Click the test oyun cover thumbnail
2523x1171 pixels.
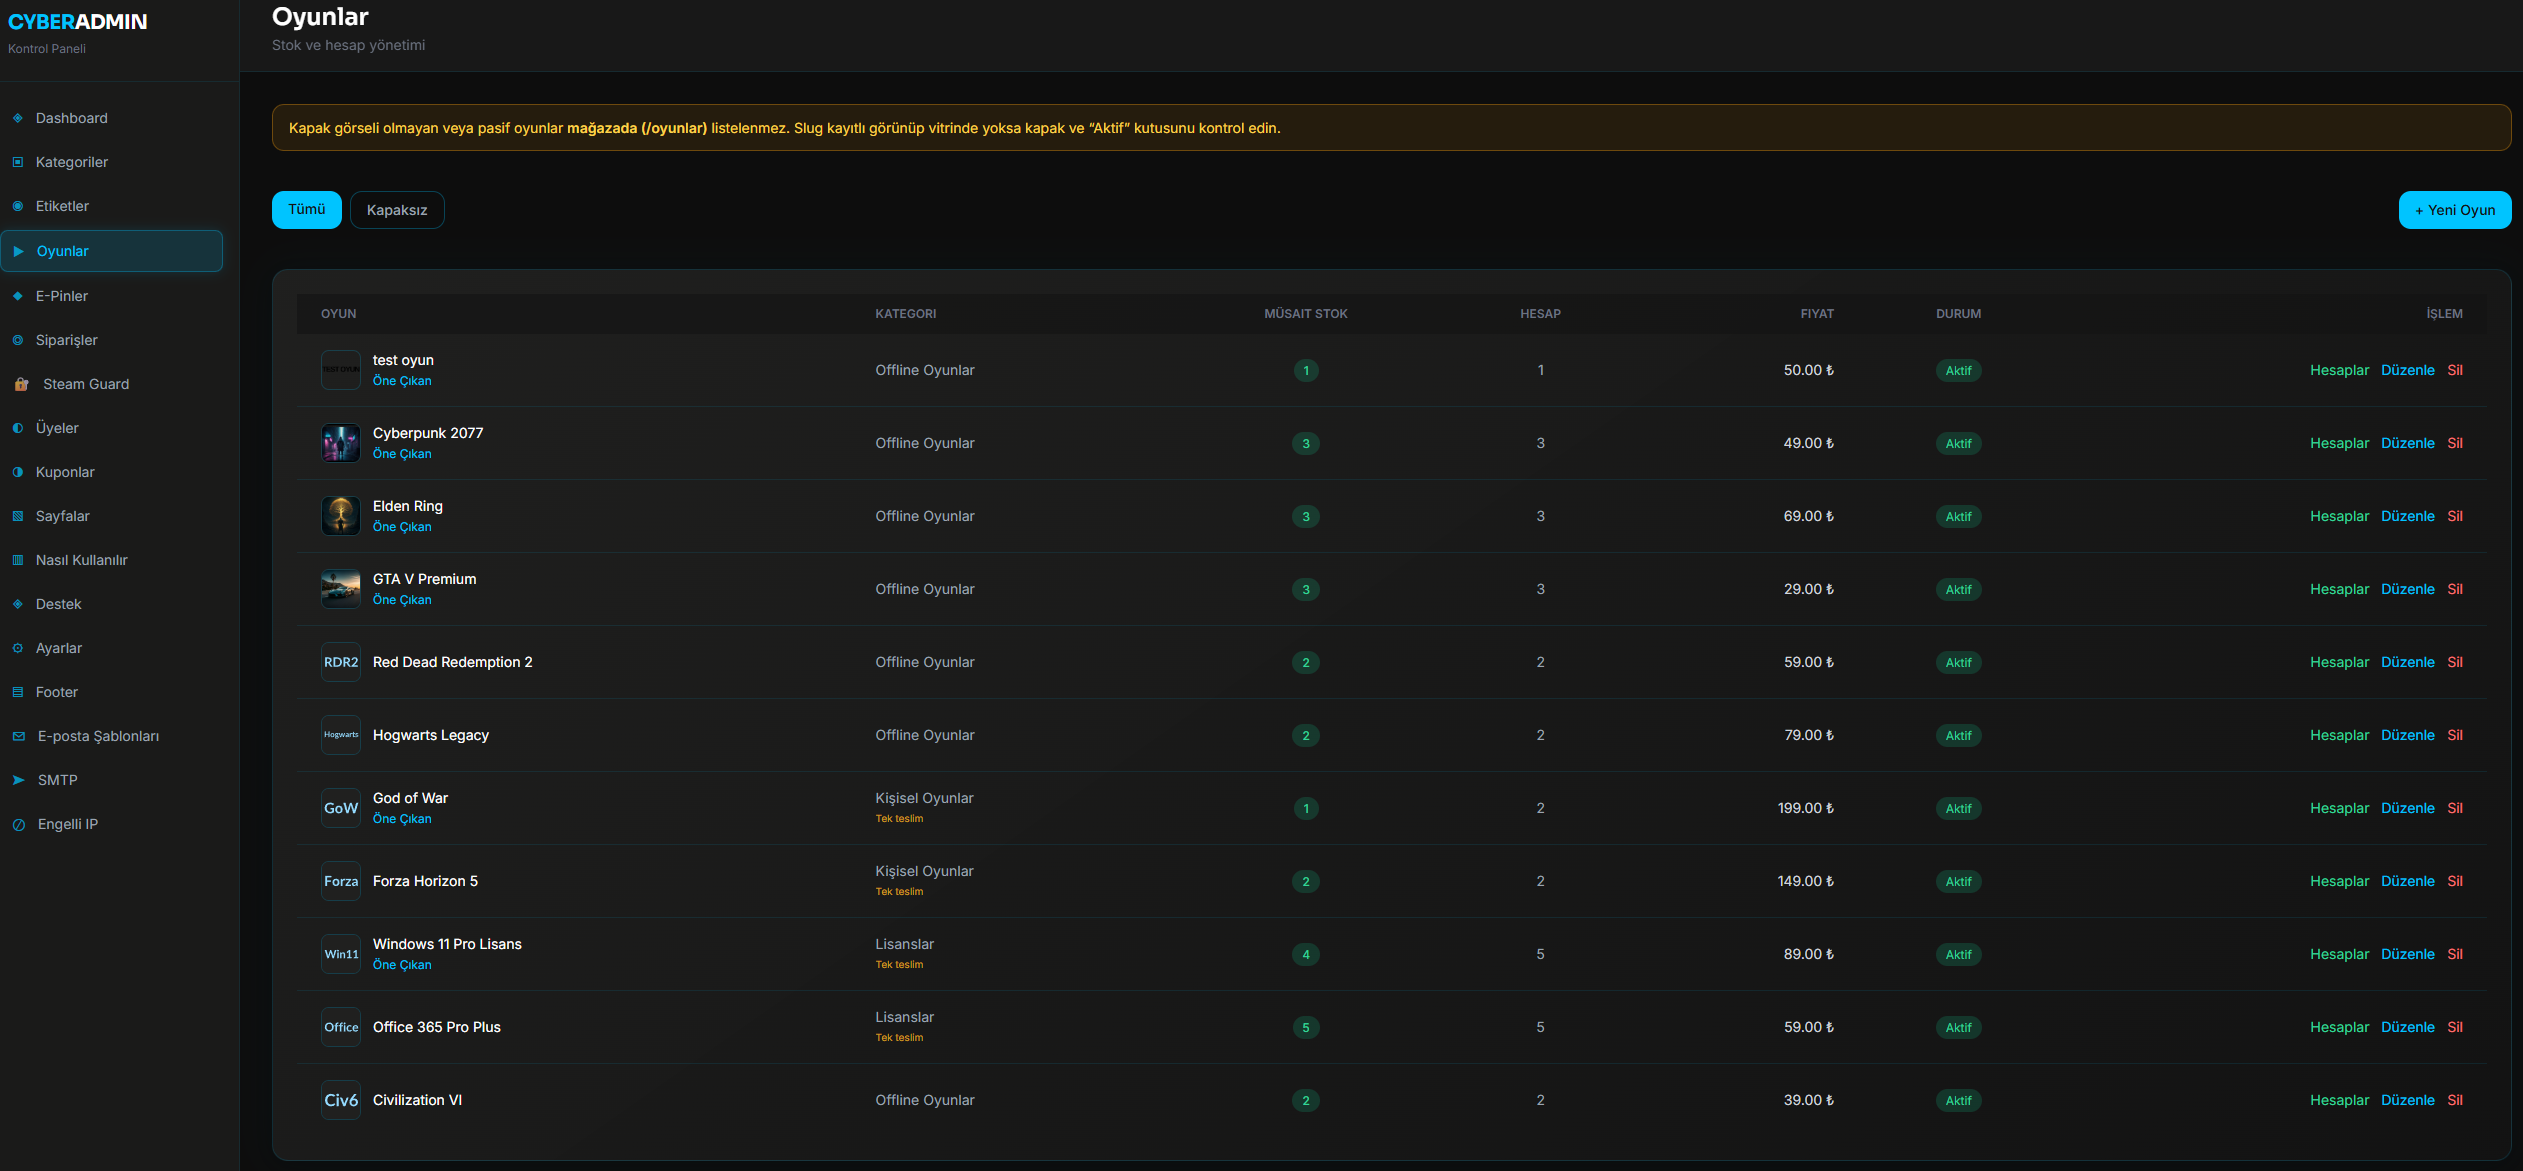(x=341, y=370)
